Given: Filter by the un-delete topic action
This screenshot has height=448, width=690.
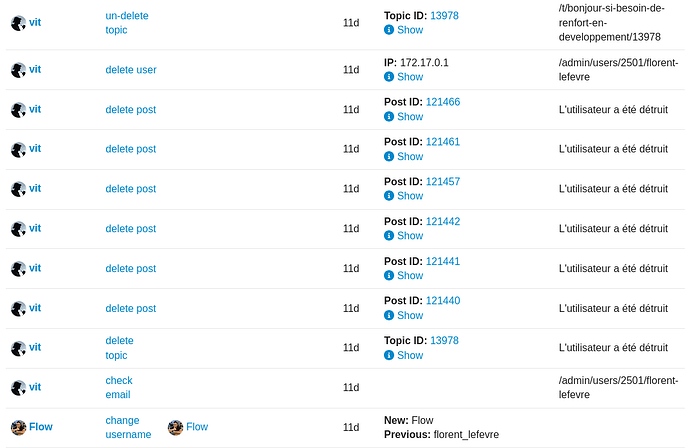Looking at the screenshot, I should pyautogui.click(x=127, y=23).
